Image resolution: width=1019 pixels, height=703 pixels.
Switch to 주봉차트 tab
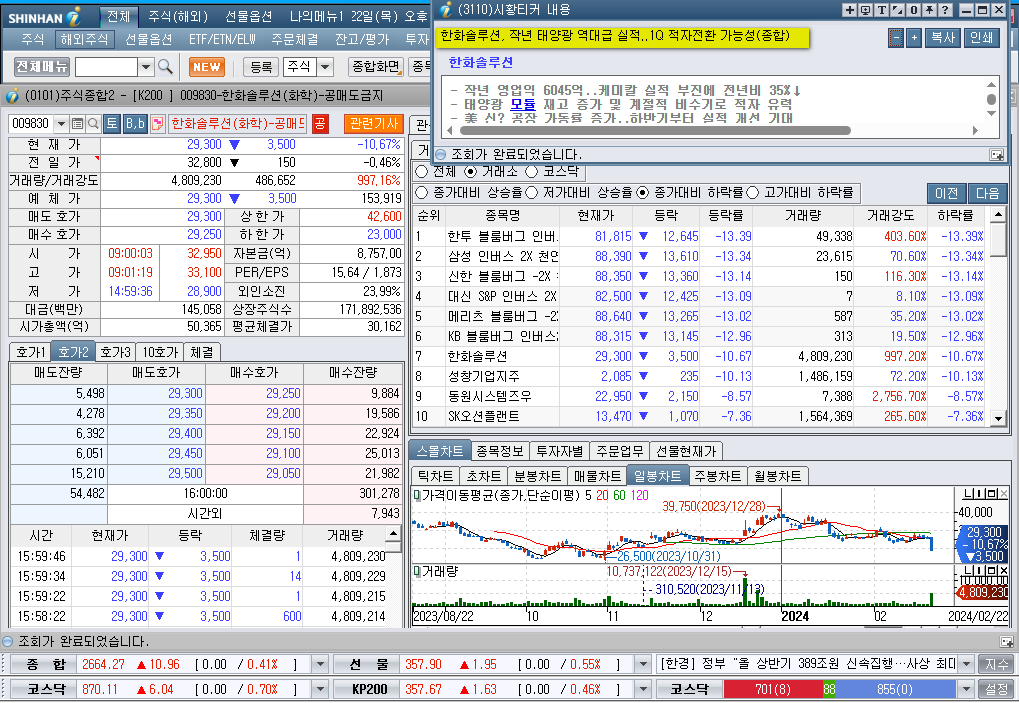[x=717, y=476]
